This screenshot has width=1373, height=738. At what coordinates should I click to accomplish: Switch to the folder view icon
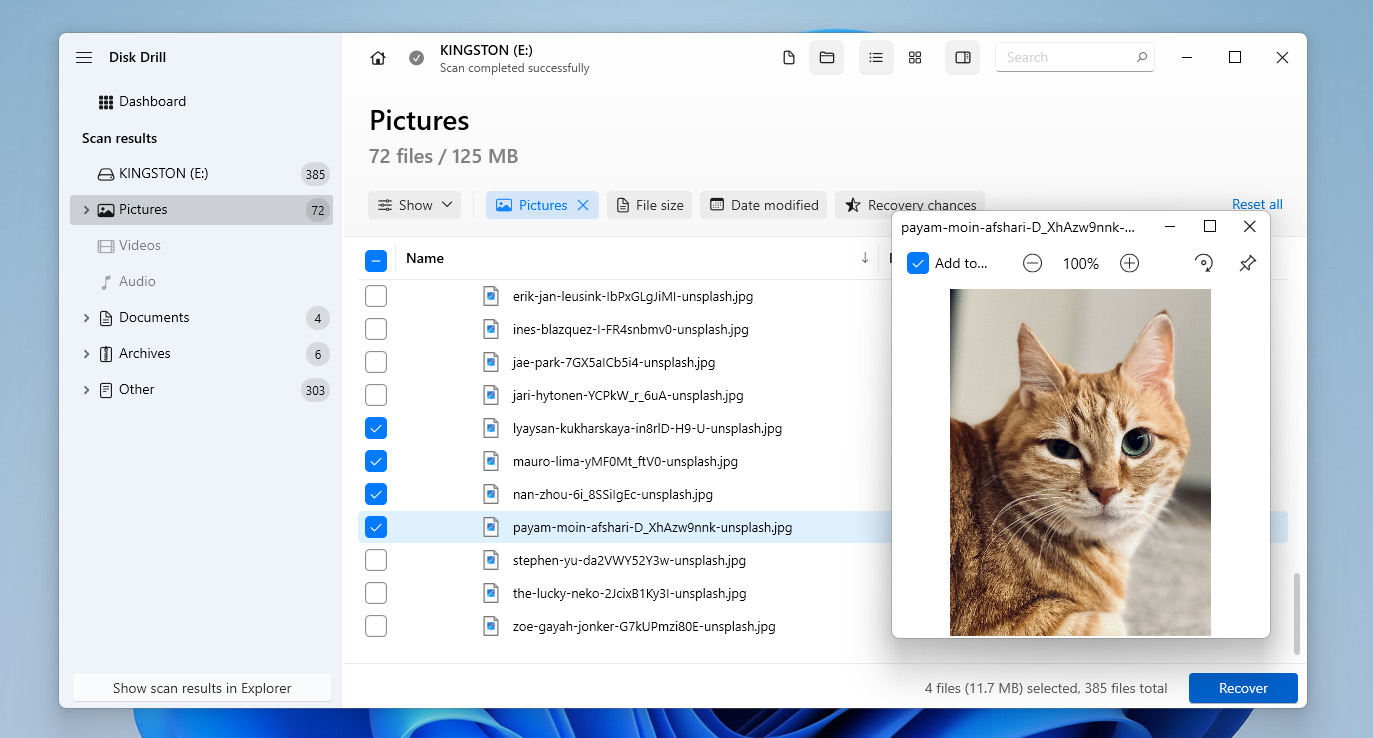pos(827,58)
